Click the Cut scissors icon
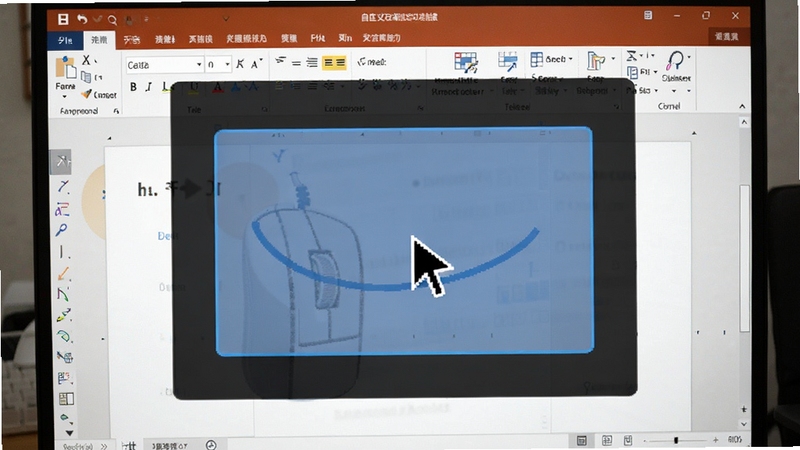 click(x=86, y=60)
